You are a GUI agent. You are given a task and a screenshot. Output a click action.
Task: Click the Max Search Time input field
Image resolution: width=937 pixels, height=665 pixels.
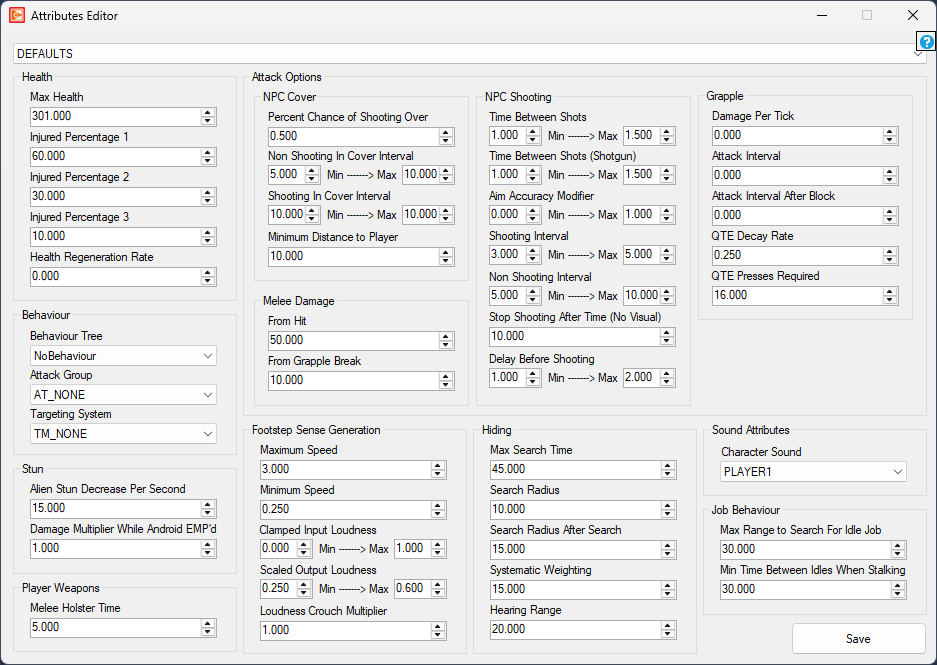pos(574,470)
